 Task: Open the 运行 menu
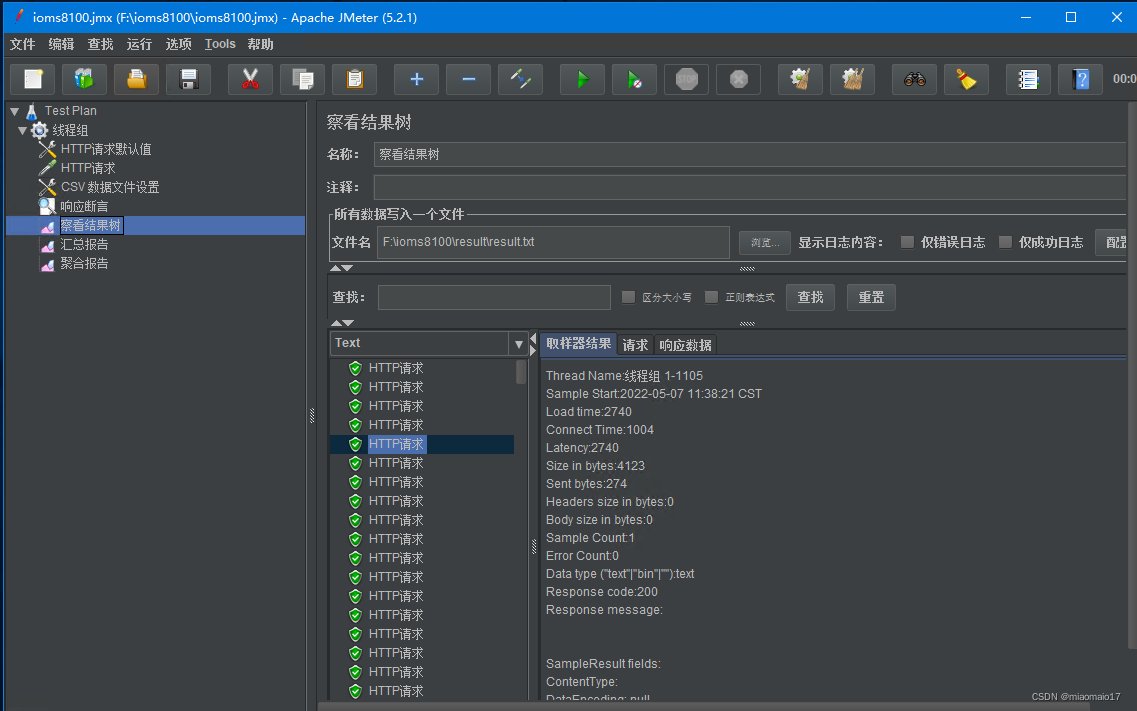click(x=139, y=44)
